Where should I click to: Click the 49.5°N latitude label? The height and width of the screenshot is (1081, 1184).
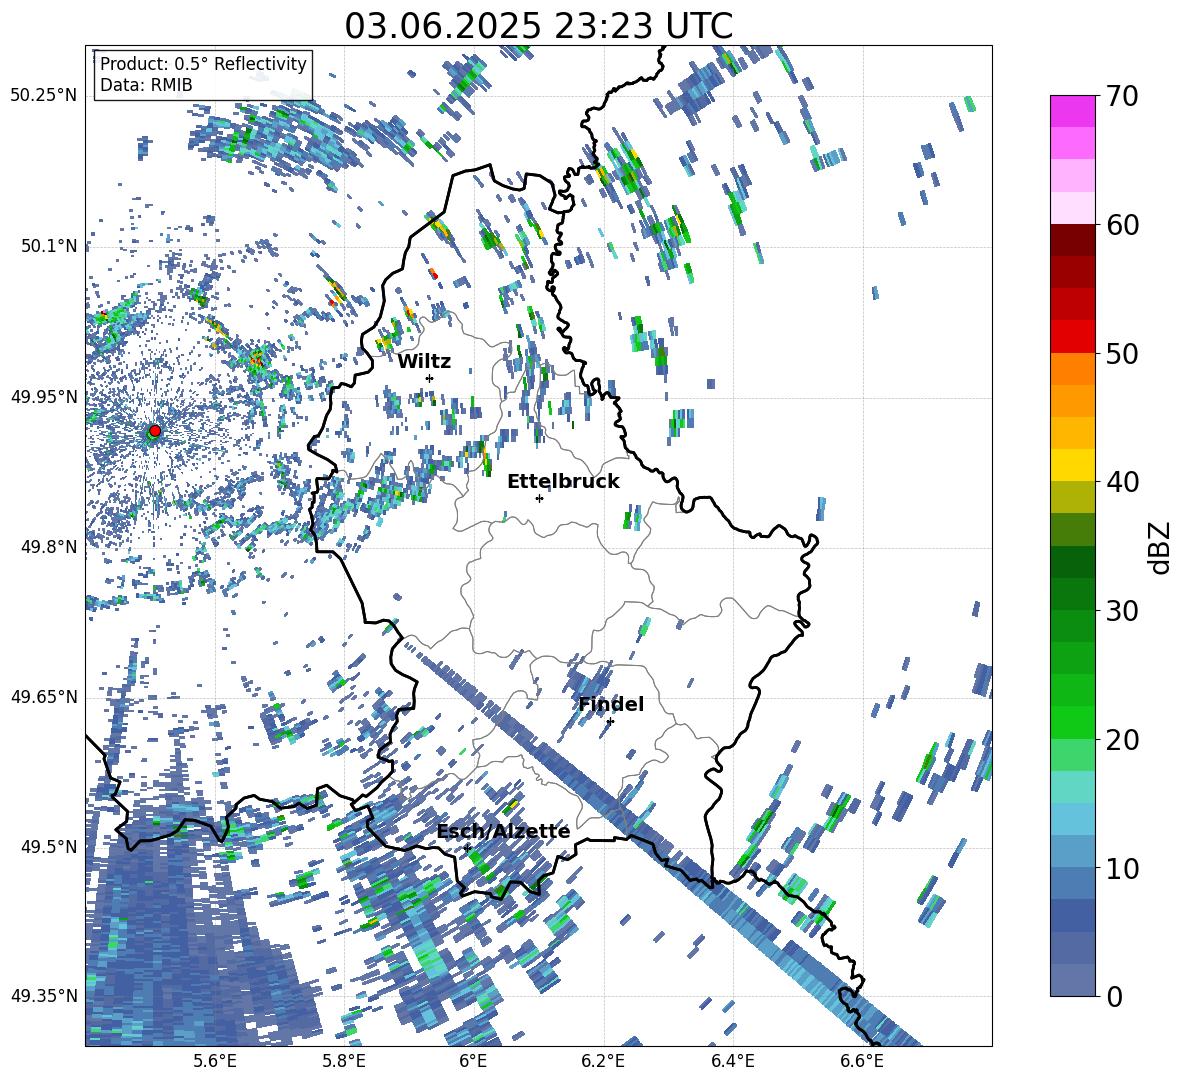tap(48, 847)
